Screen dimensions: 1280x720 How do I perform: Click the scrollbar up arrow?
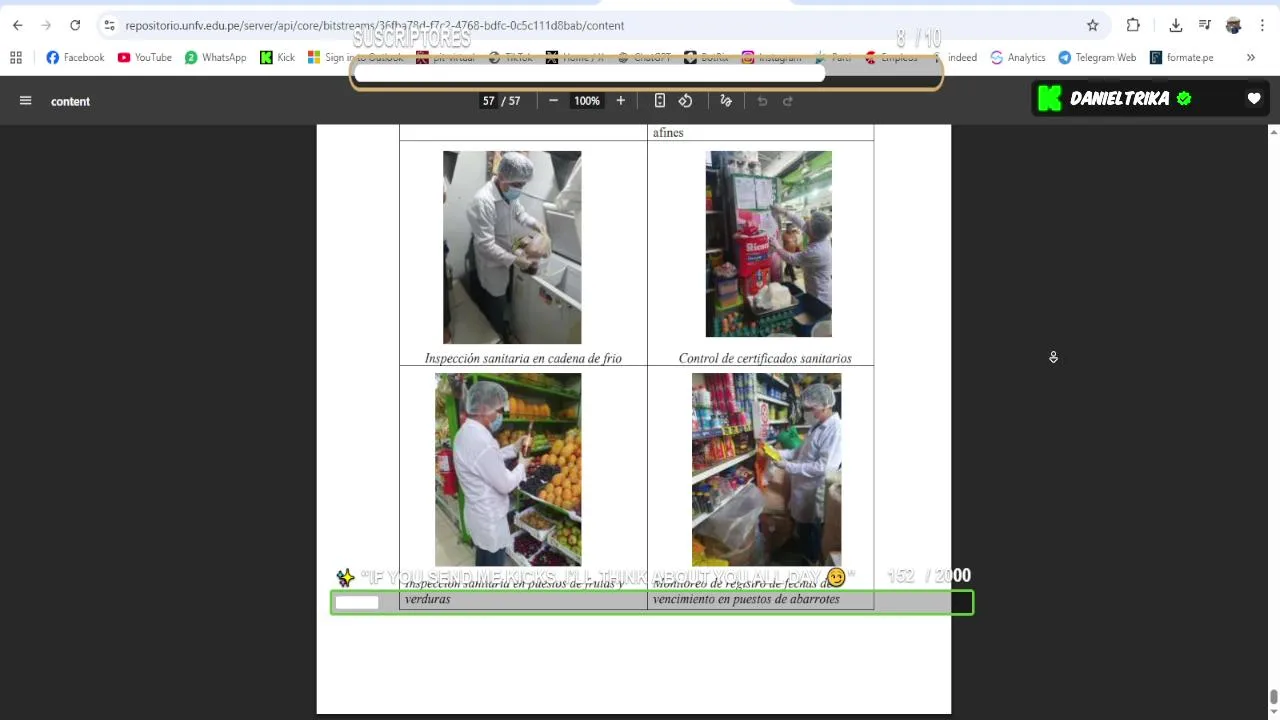1273,132
